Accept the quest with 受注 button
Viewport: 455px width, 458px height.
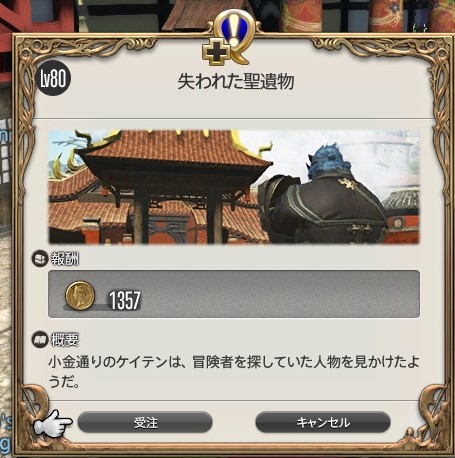tap(145, 422)
